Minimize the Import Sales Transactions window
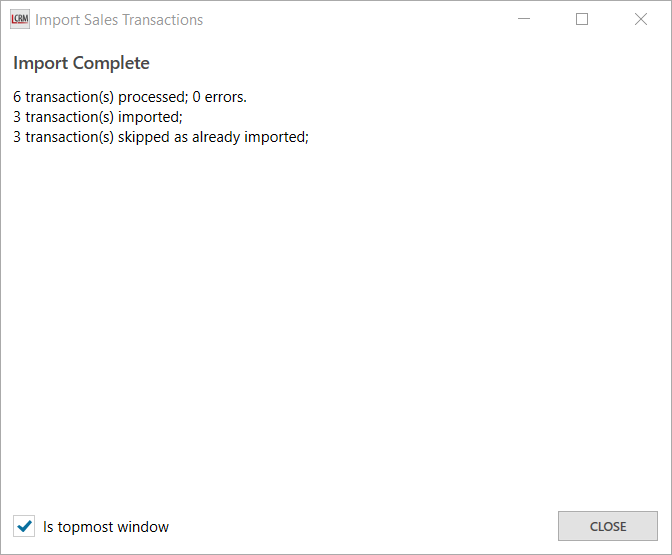672x555 pixels. click(524, 19)
